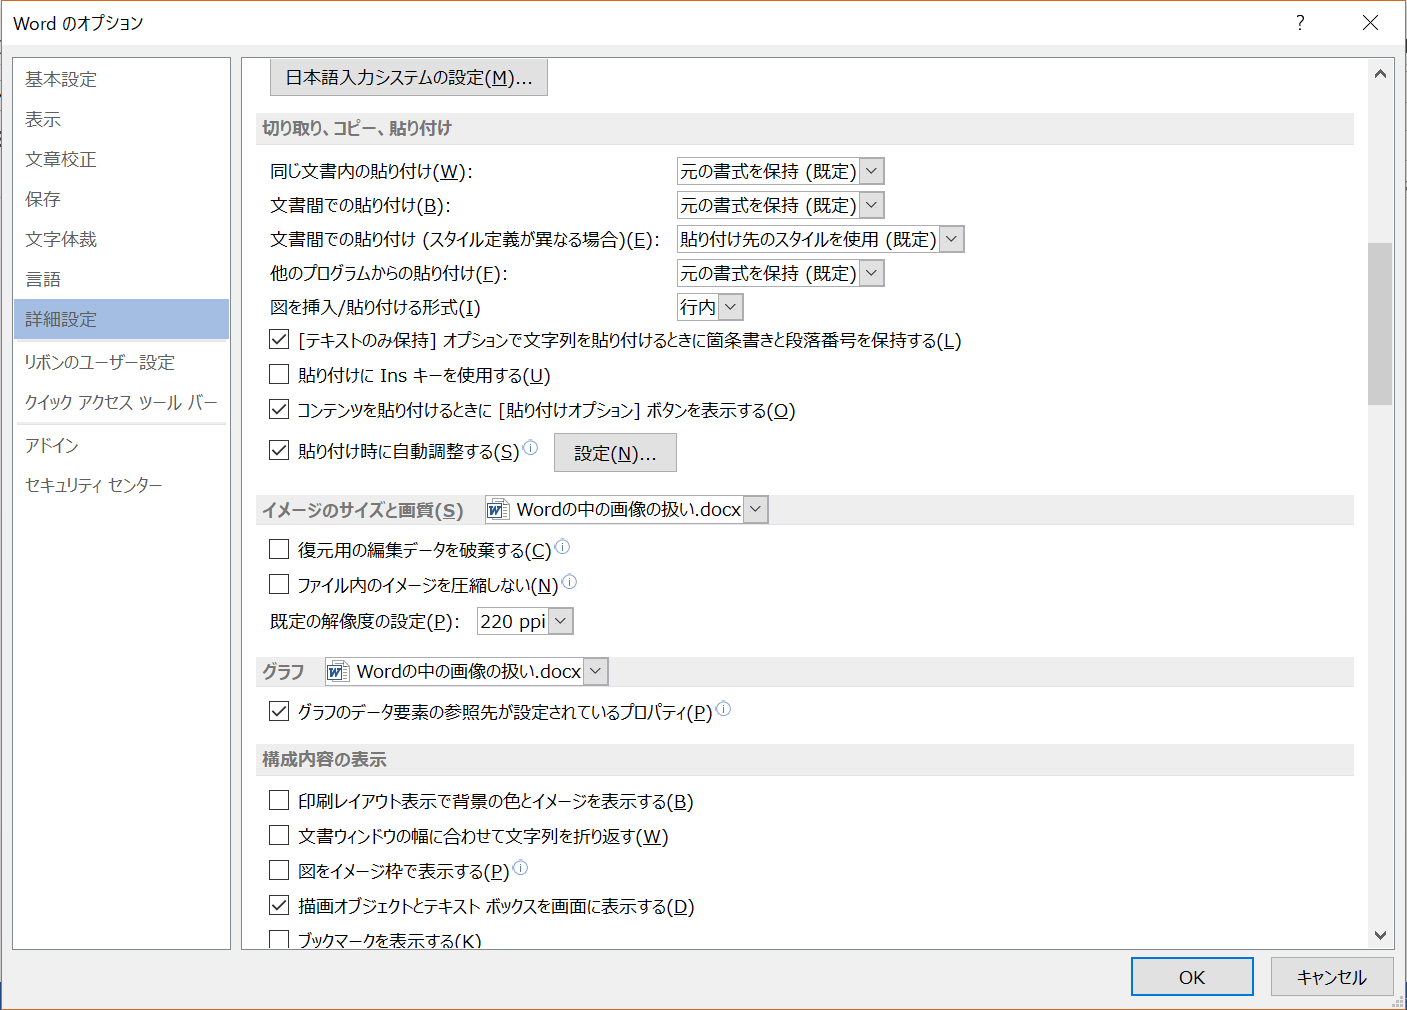Enable 印刷レイアウト表示で背景の色とイメージを表示する
The height and width of the screenshot is (1010, 1407).
pos(278,801)
